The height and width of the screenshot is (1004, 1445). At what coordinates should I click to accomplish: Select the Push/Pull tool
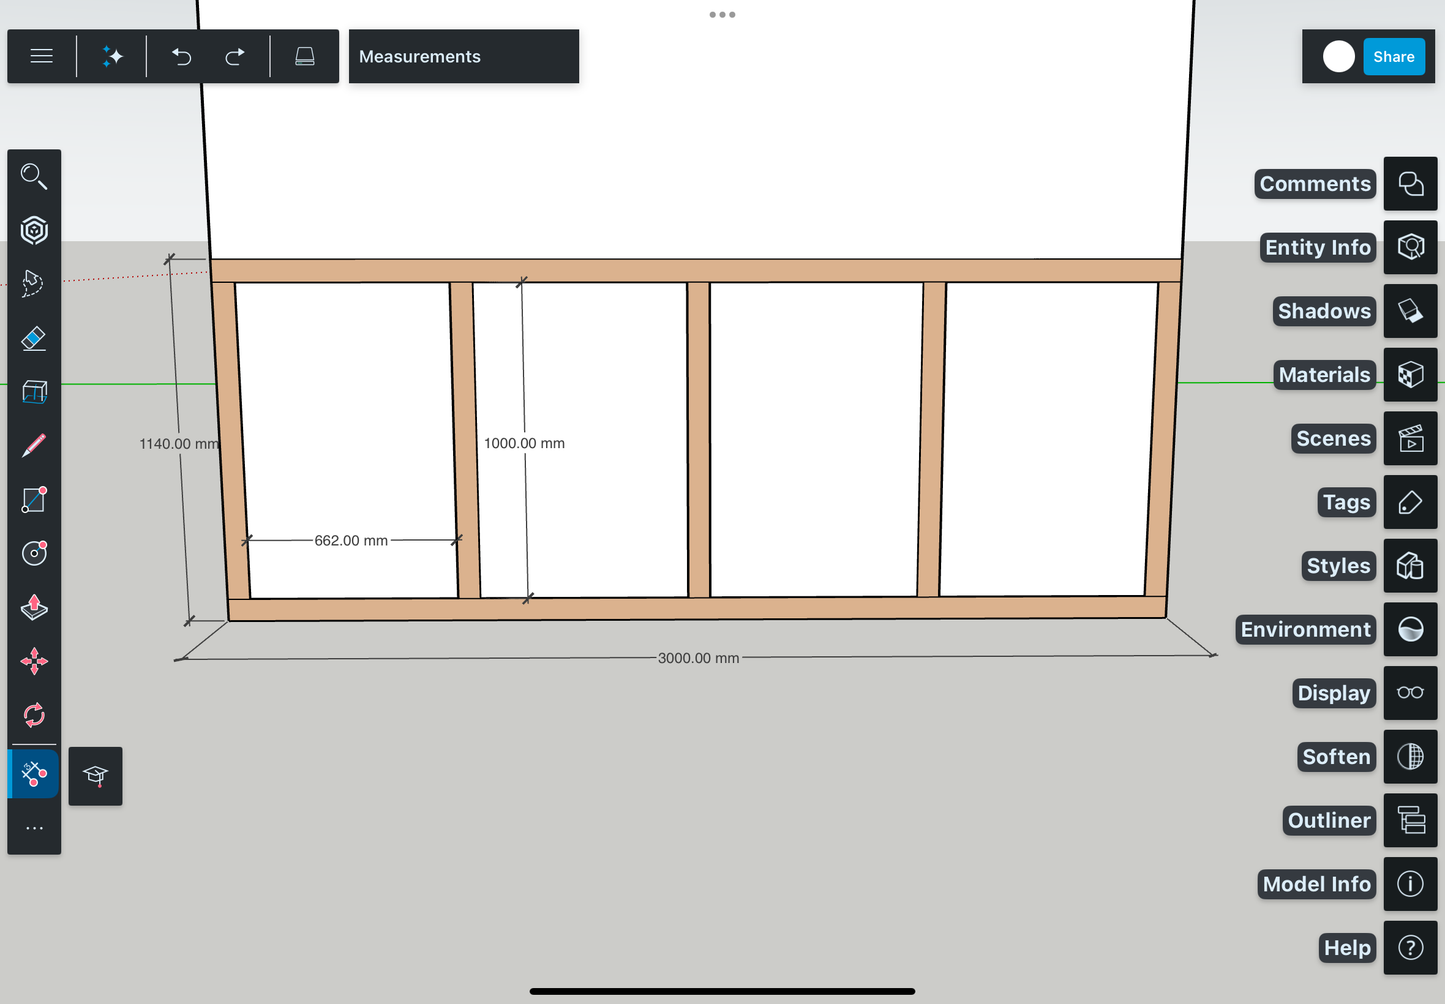[x=34, y=607]
